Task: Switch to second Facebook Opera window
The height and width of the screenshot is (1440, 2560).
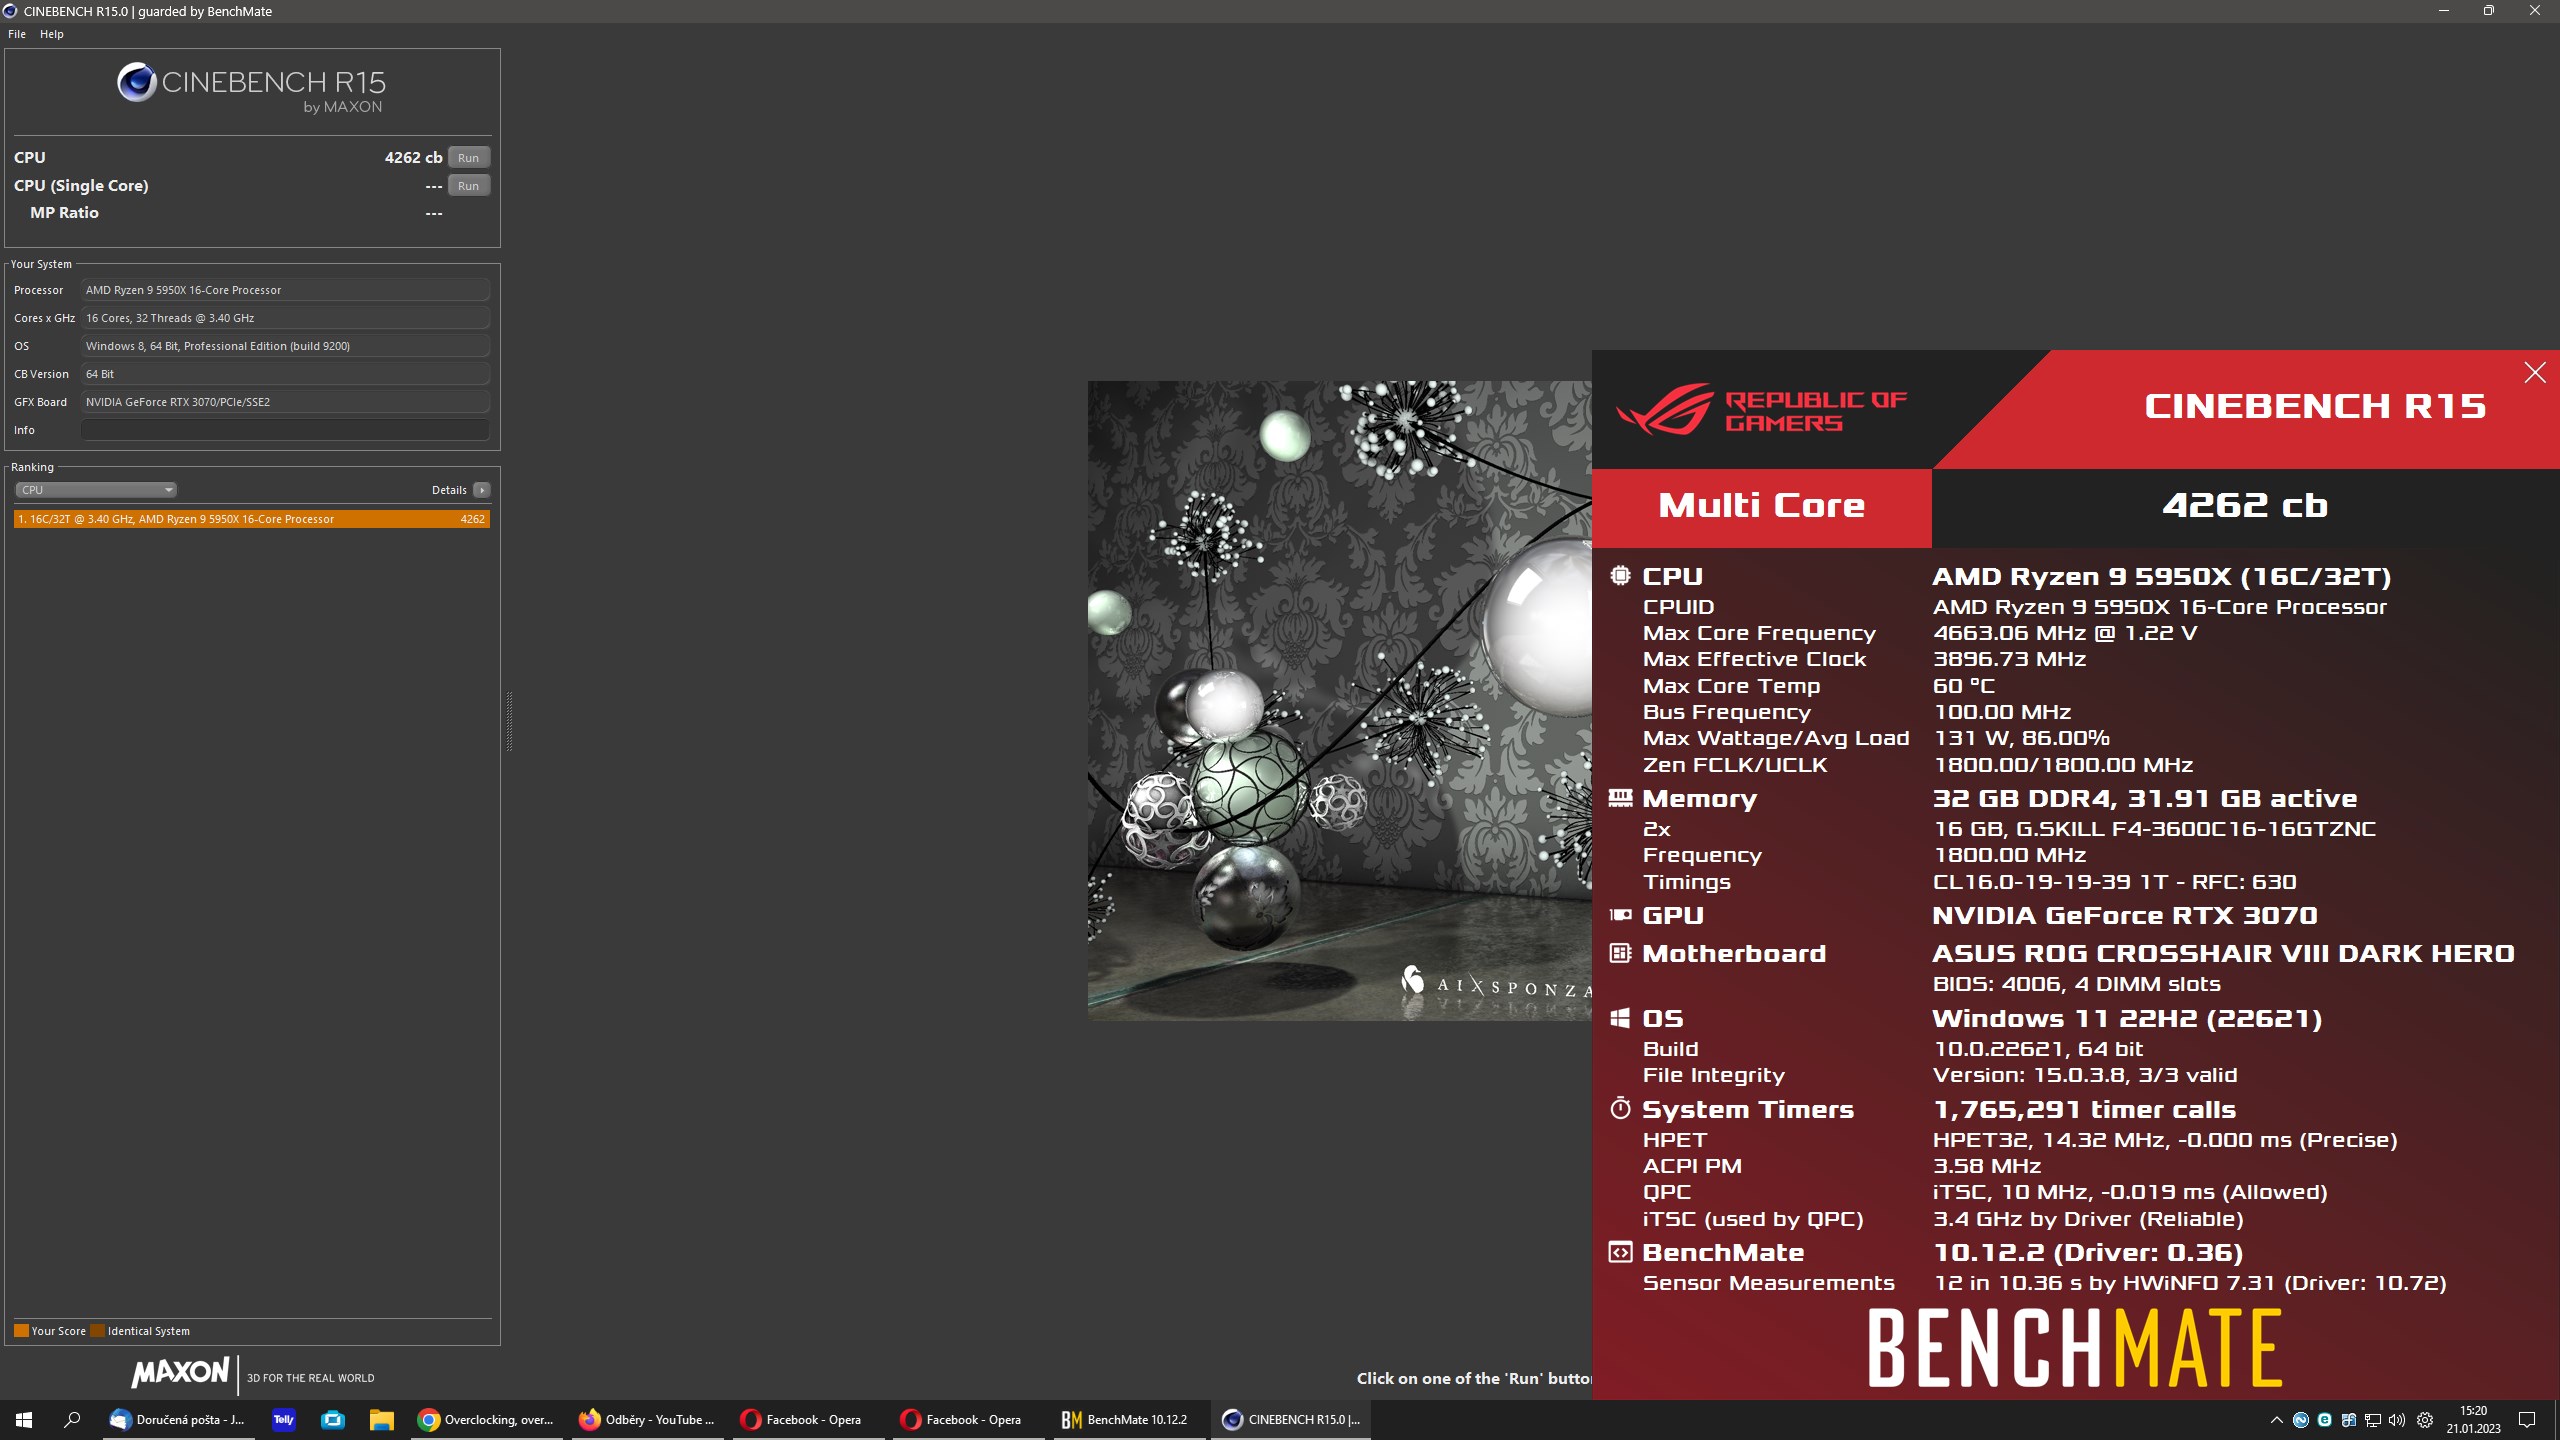Action: [968, 1419]
